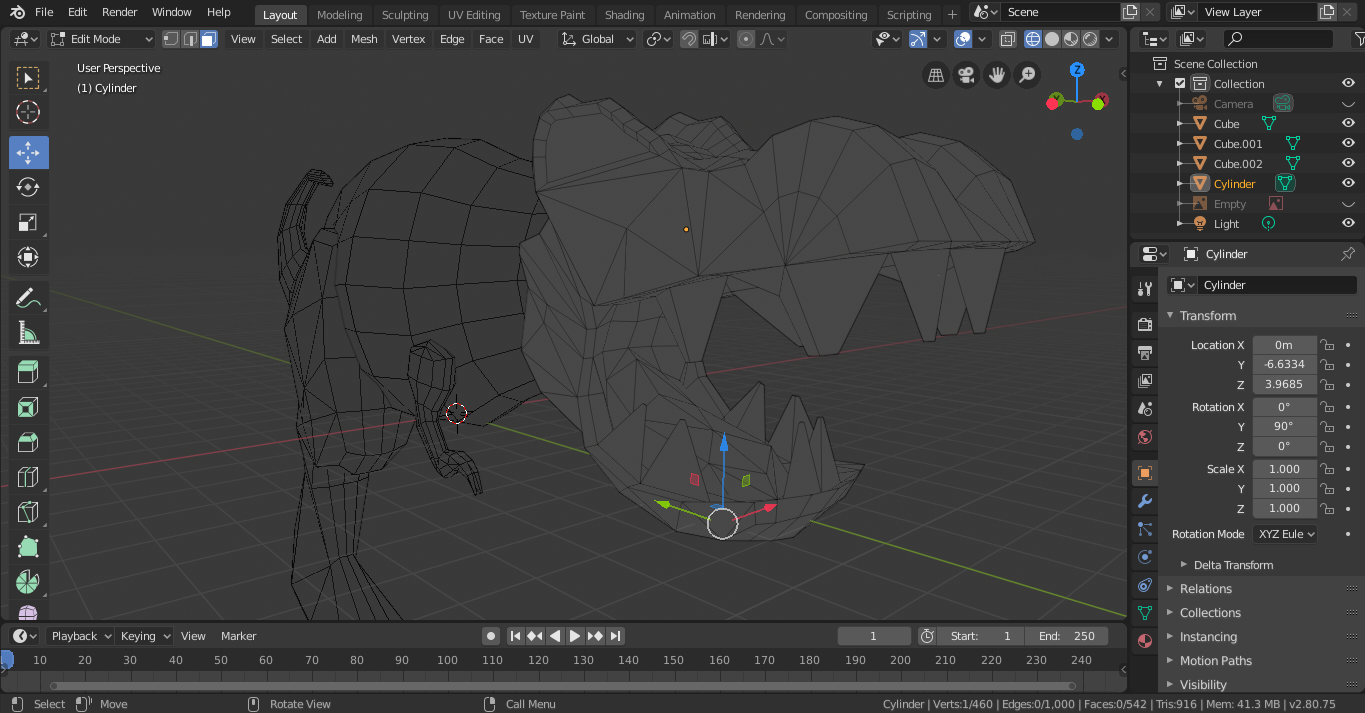Screen dimensions: 1365x713
Task: Toggle camera view in viewport
Action: point(966,75)
